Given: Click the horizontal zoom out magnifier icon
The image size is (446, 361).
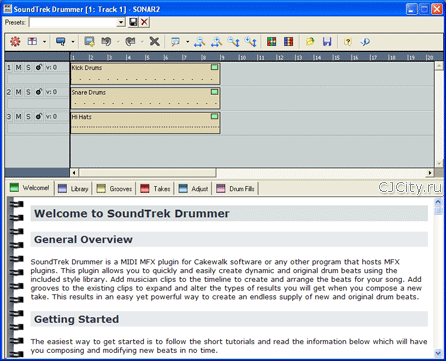Looking at the screenshot, I should (200, 42).
